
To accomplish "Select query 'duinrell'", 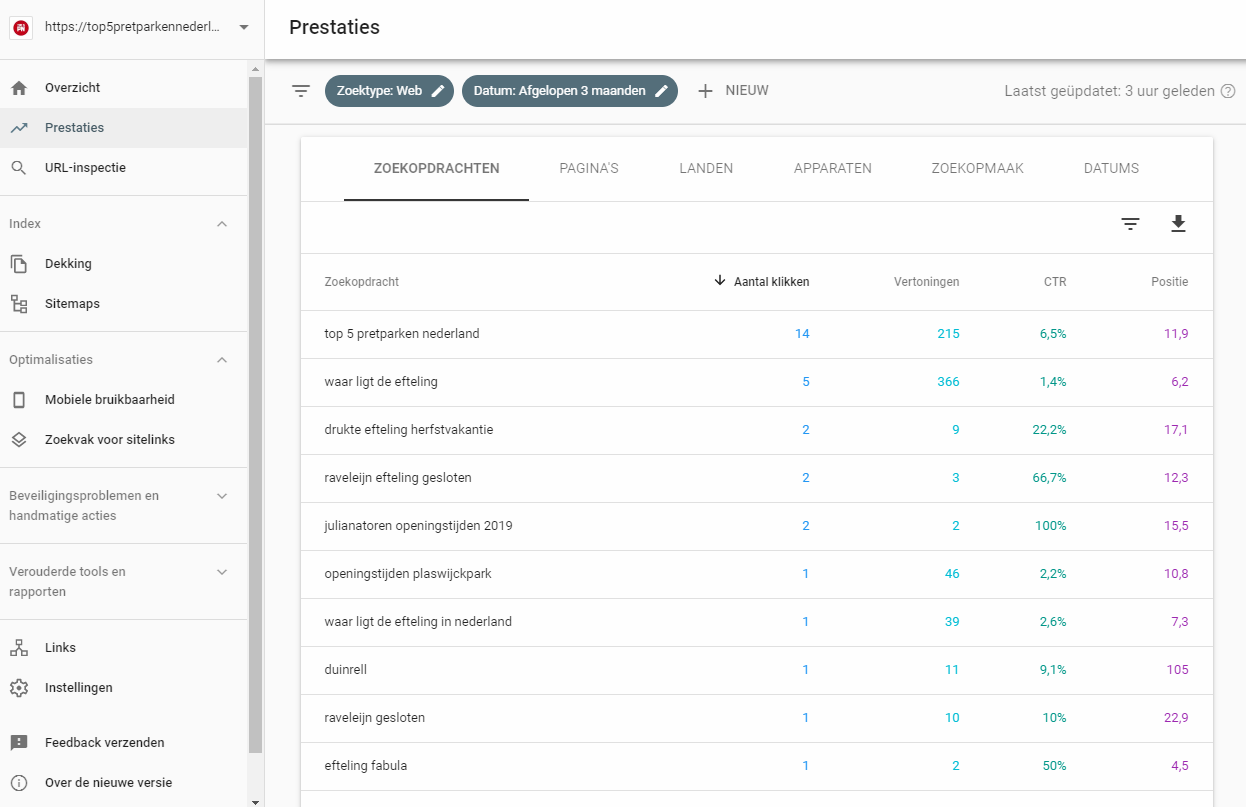I will (346, 670).
